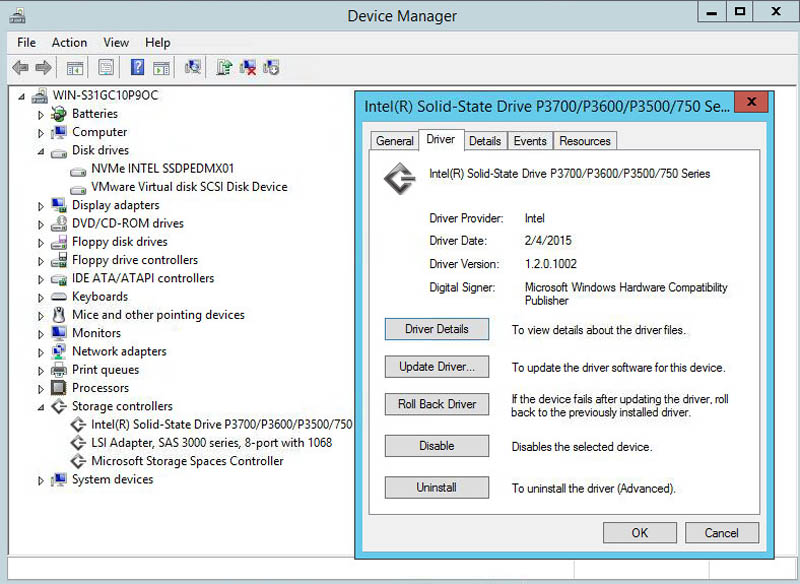The image size is (800, 584).
Task: Expand the Network adapters node
Action: pyautogui.click(x=41, y=352)
